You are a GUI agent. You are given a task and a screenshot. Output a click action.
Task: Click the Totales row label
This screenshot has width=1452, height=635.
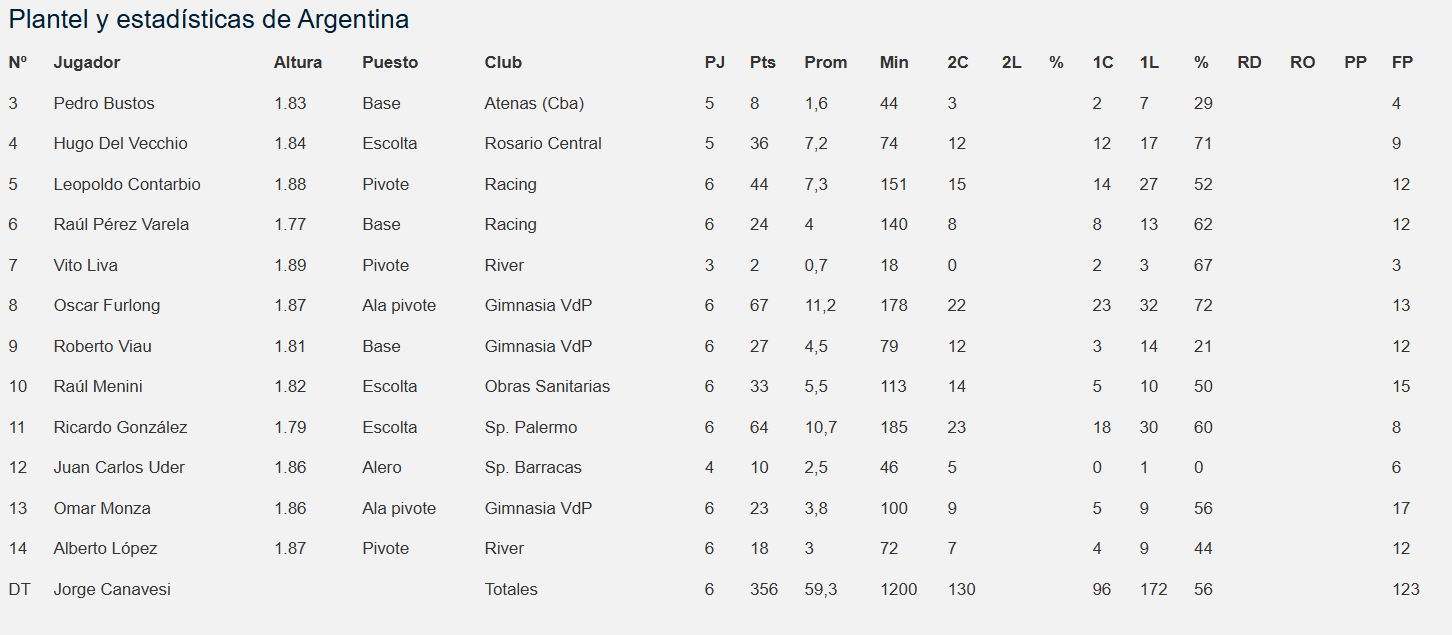pyautogui.click(x=511, y=589)
